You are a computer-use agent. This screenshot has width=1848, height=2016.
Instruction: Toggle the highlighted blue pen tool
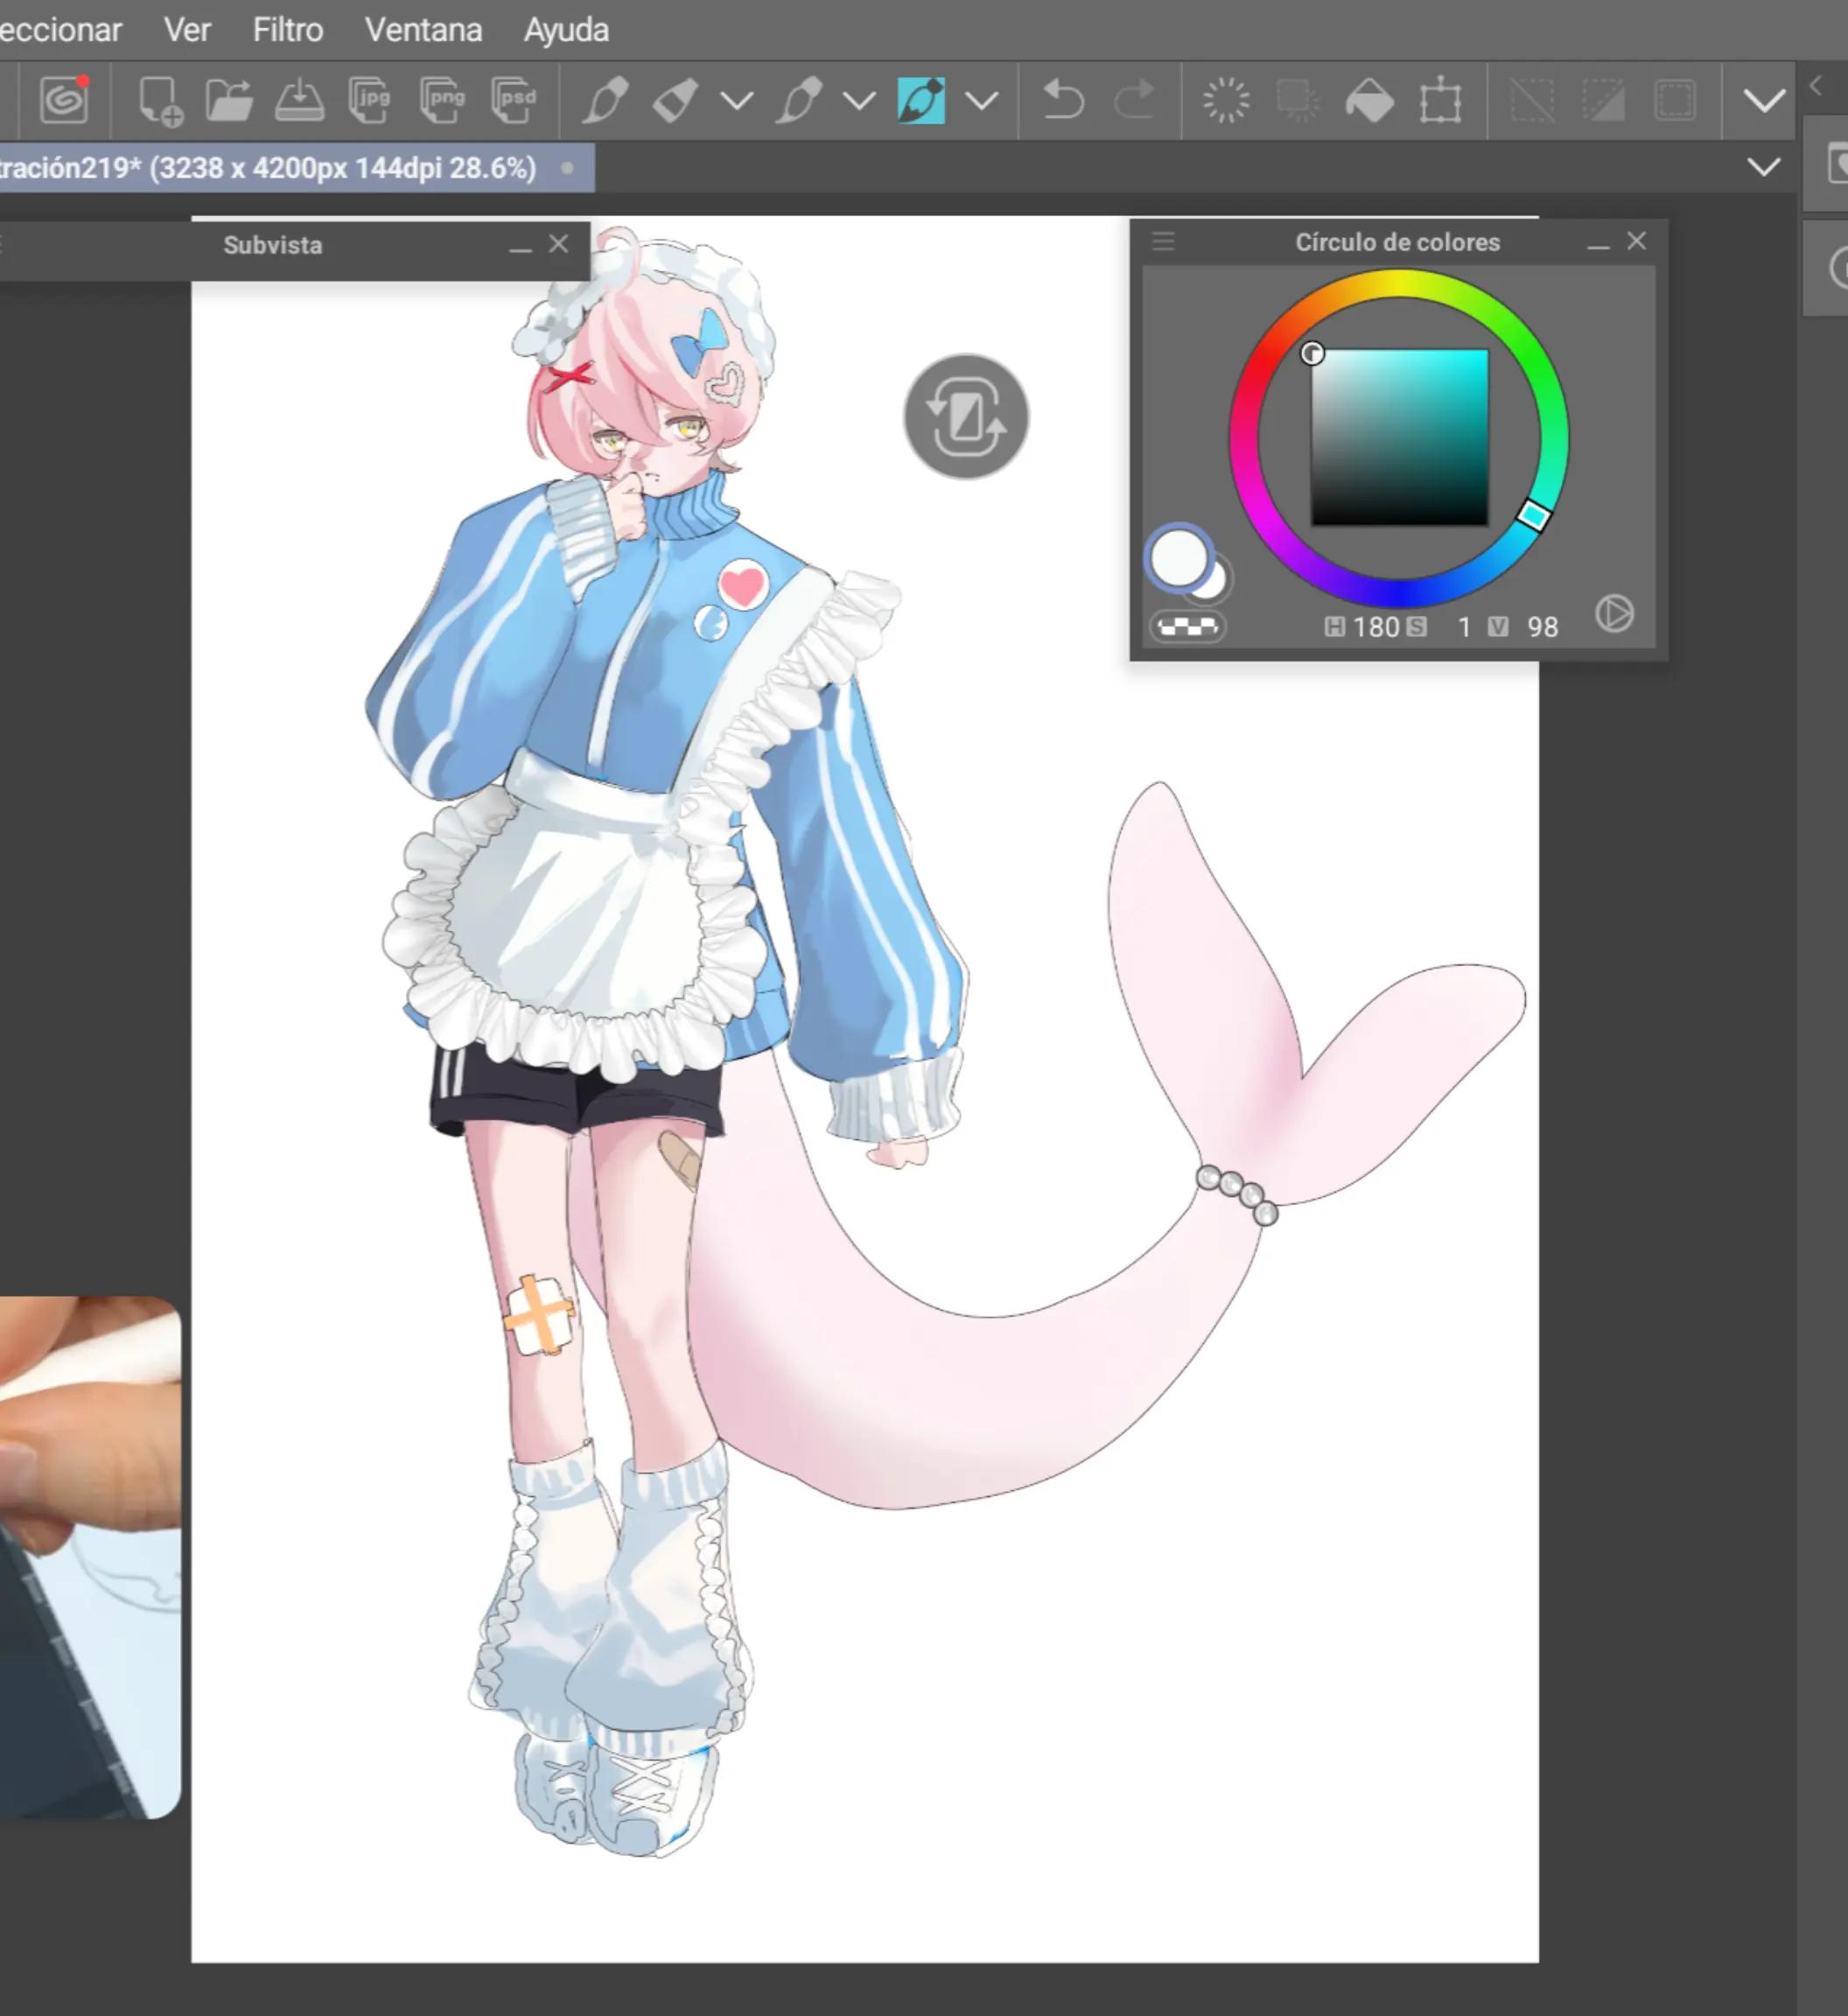(x=921, y=100)
